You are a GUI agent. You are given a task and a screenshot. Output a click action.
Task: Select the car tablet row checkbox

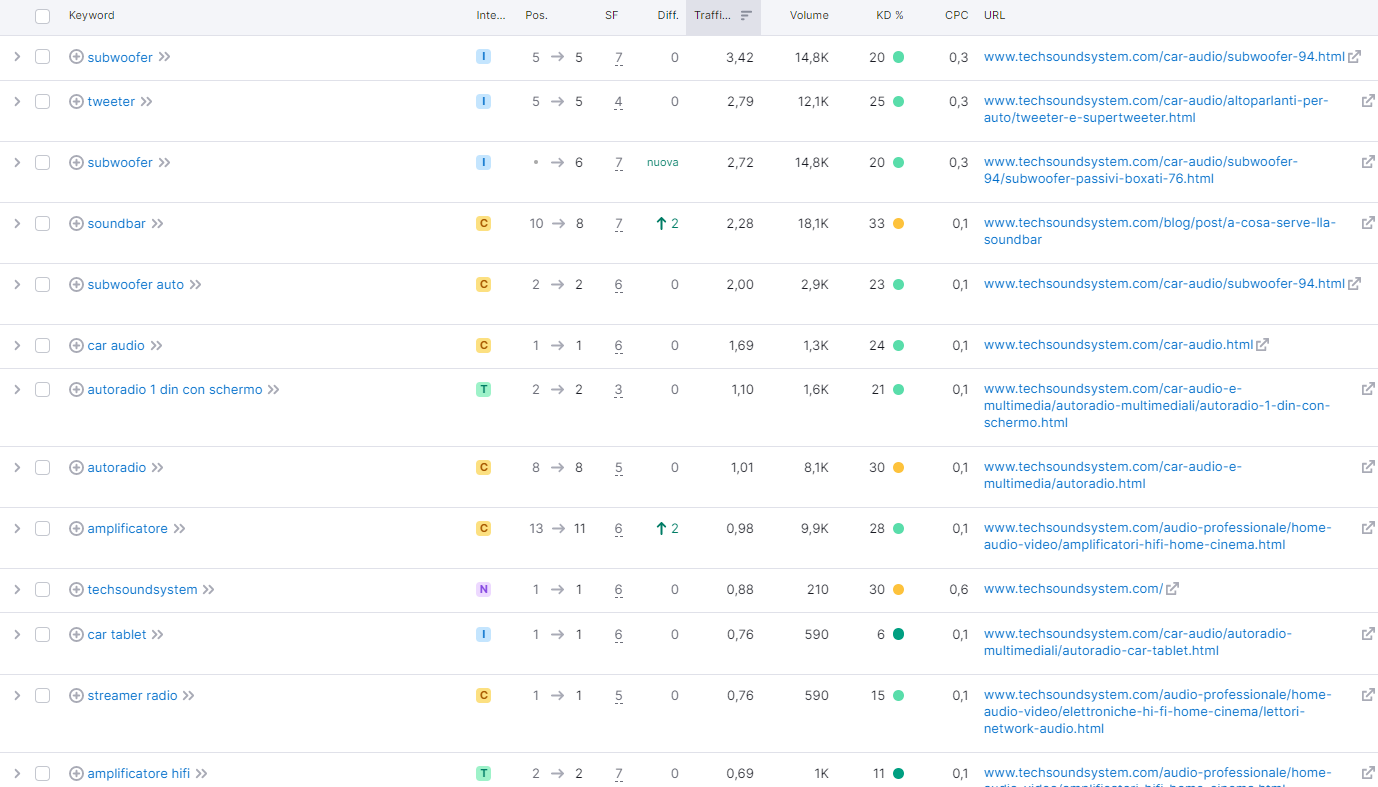click(x=42, y=634)
